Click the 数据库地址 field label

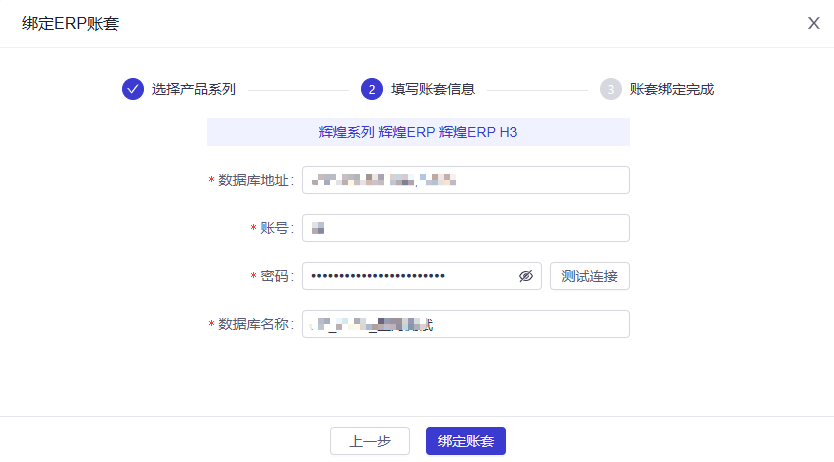pos(255,180)
